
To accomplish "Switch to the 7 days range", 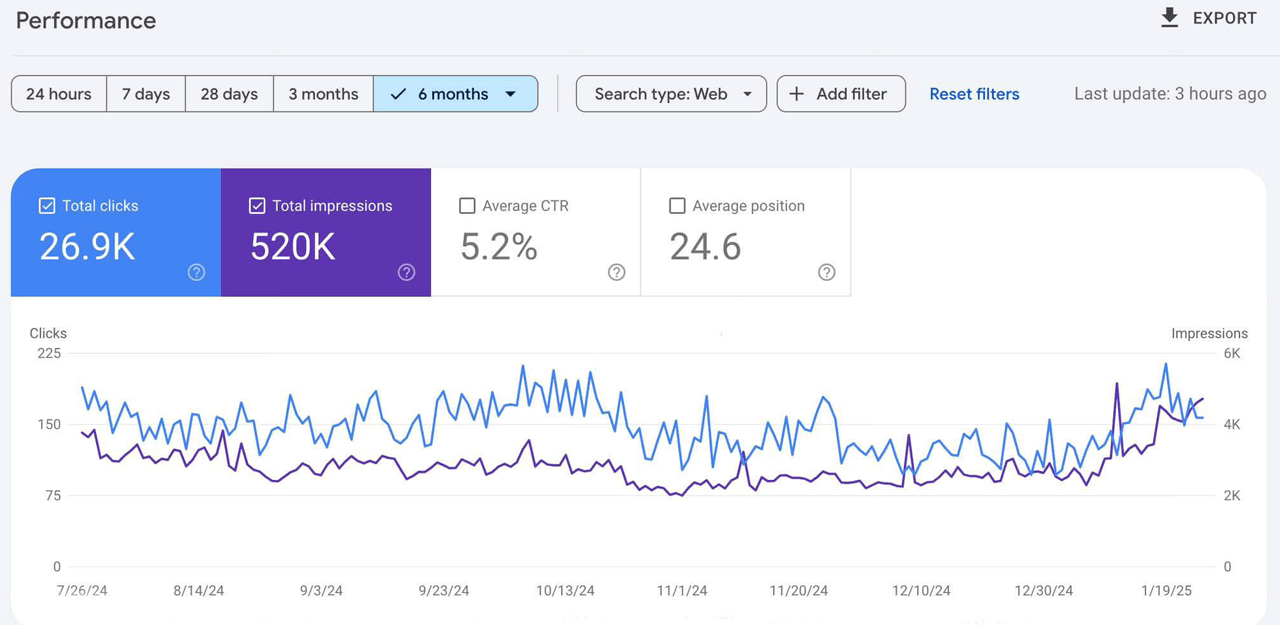I will click(x=146, y=94).
